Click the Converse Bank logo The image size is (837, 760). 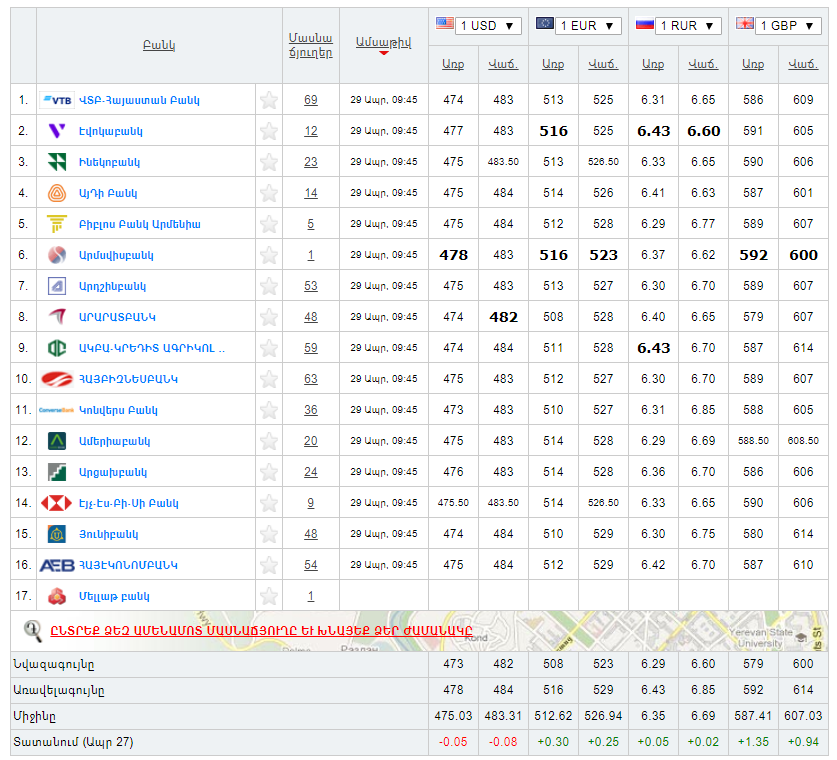click(57, 410)
